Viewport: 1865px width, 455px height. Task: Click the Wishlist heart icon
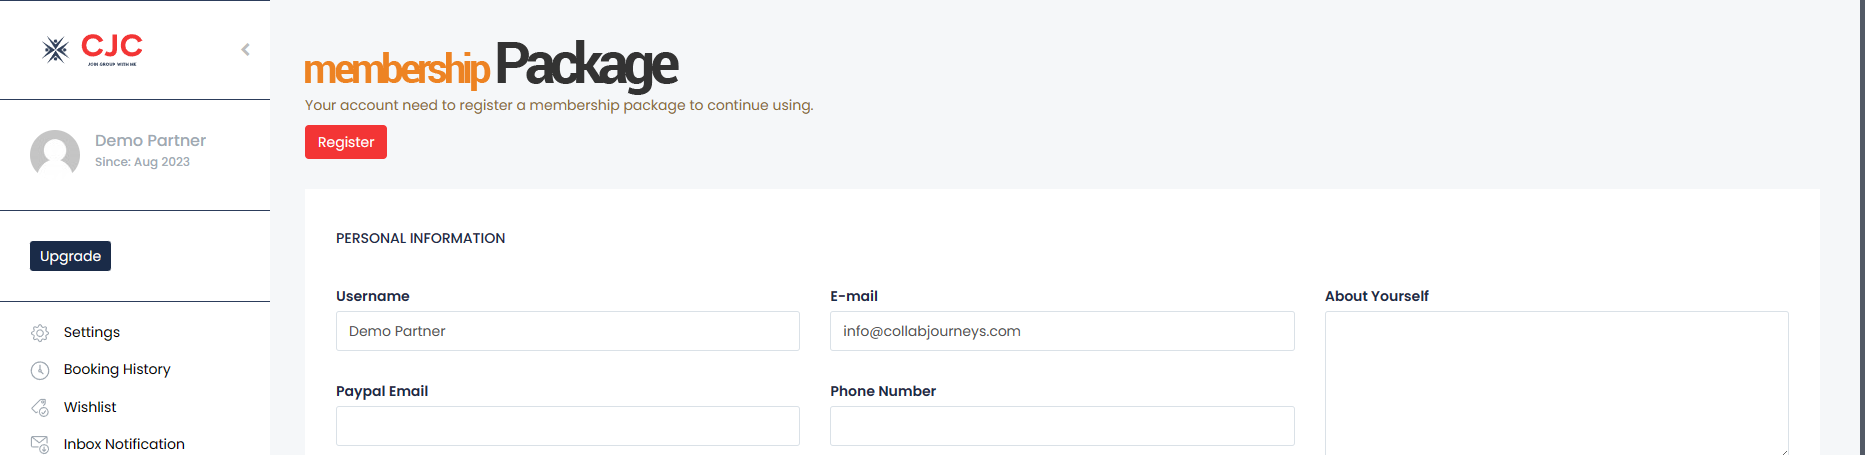[x=40, y=408]
